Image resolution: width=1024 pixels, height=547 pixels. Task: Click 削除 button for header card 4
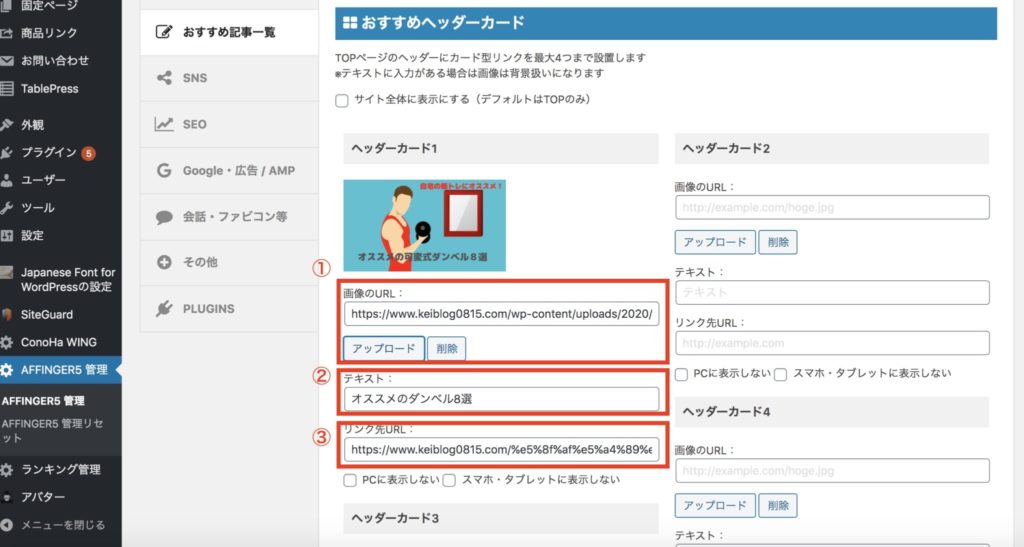point(778,505)
